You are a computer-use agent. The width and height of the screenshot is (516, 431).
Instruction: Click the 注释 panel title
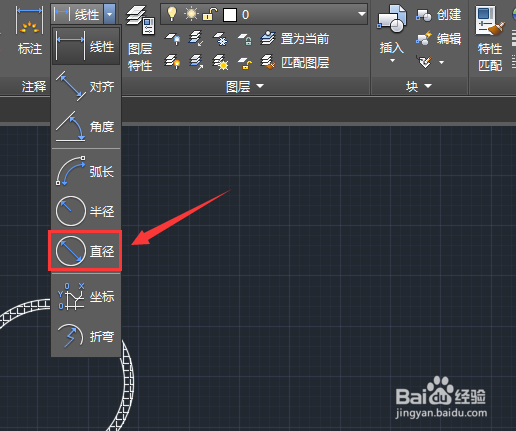coord(34,86)
